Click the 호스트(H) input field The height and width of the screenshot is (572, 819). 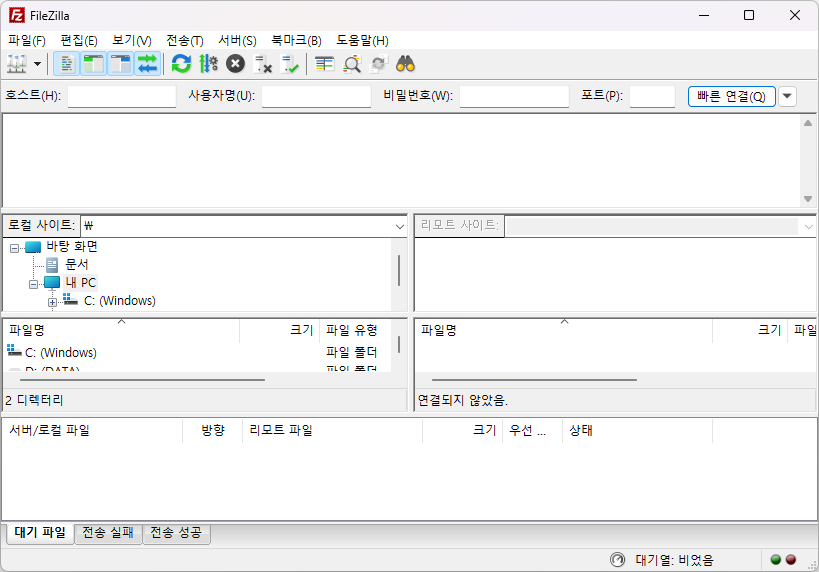tap(121, 96)
